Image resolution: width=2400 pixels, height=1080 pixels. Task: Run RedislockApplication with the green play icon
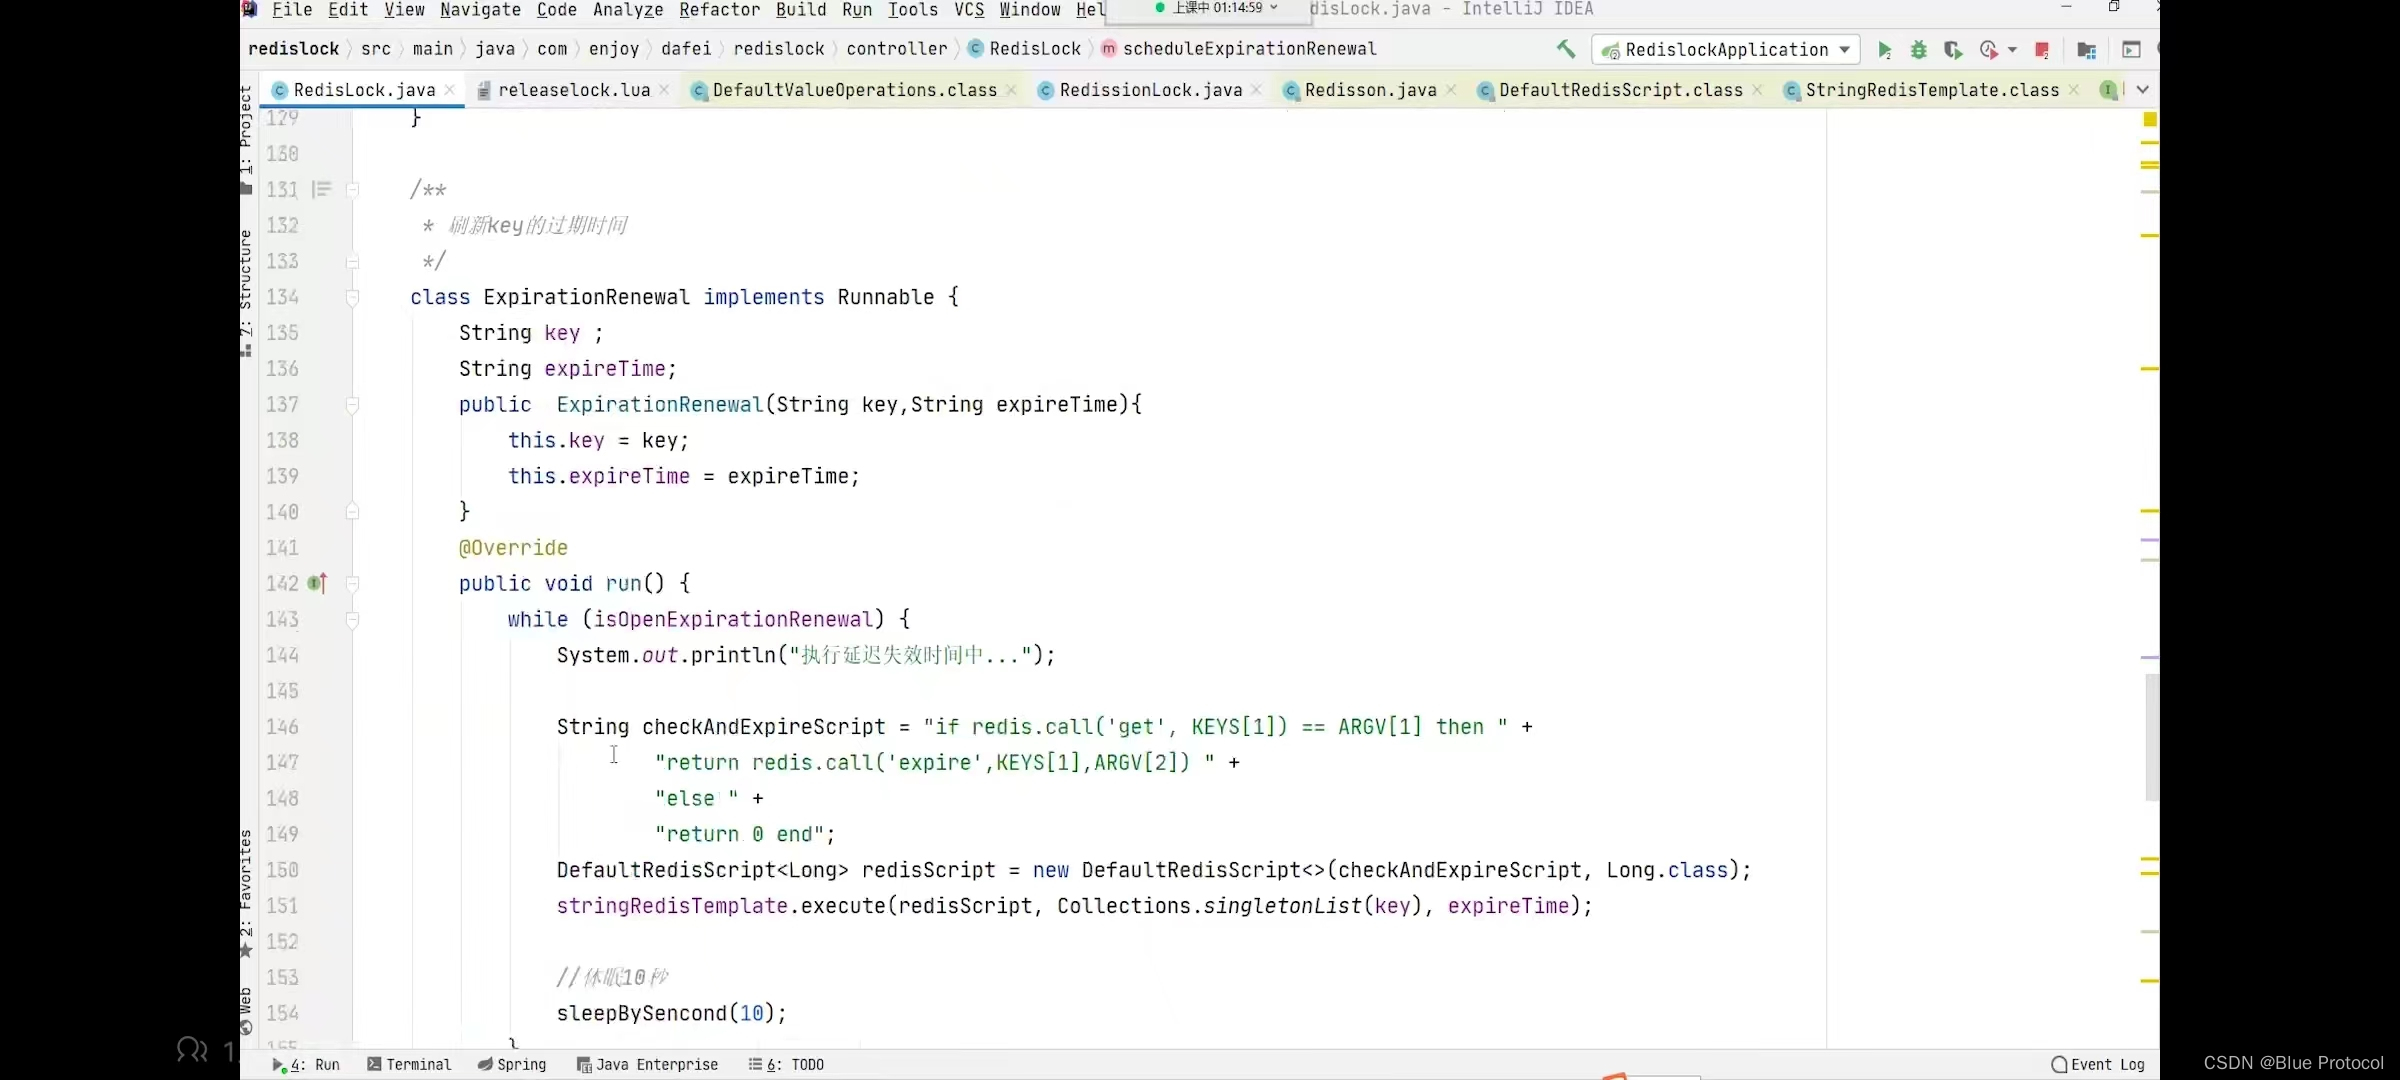1884,50
